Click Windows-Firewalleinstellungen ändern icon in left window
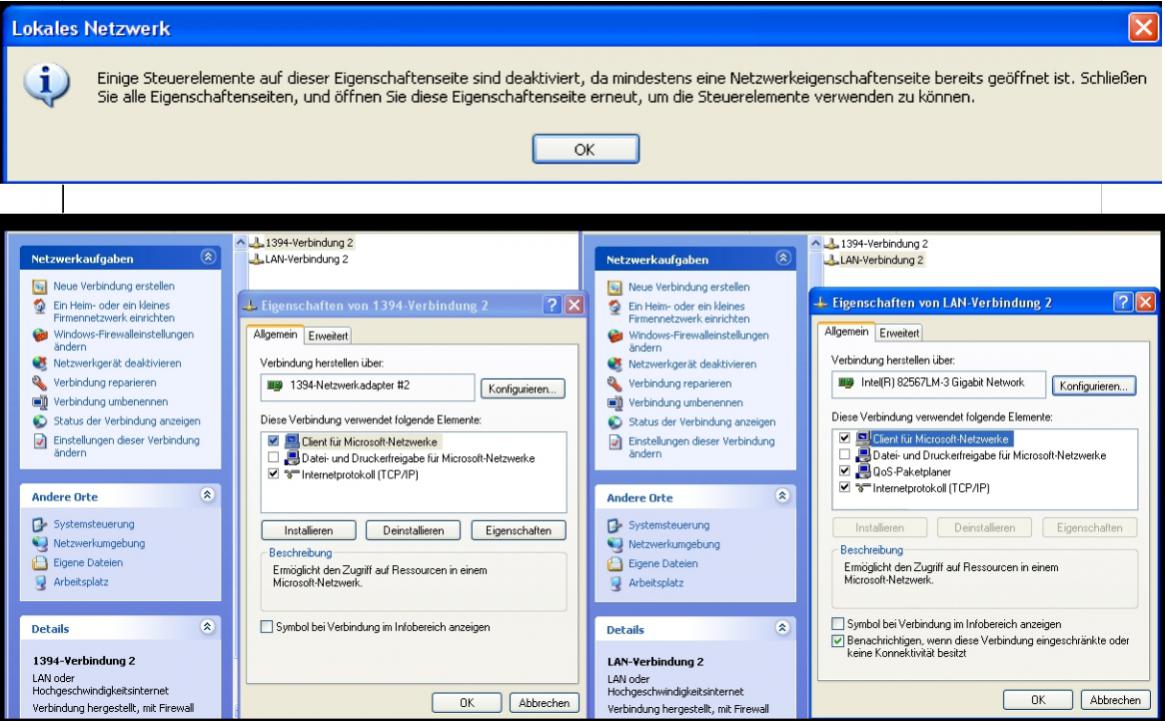This screenshot has height=721, width=1165. tap(39, 334)
